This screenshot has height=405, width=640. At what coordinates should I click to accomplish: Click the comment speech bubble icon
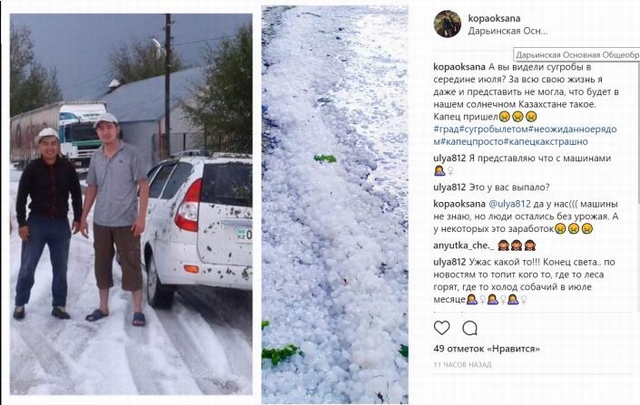[470, 328]
